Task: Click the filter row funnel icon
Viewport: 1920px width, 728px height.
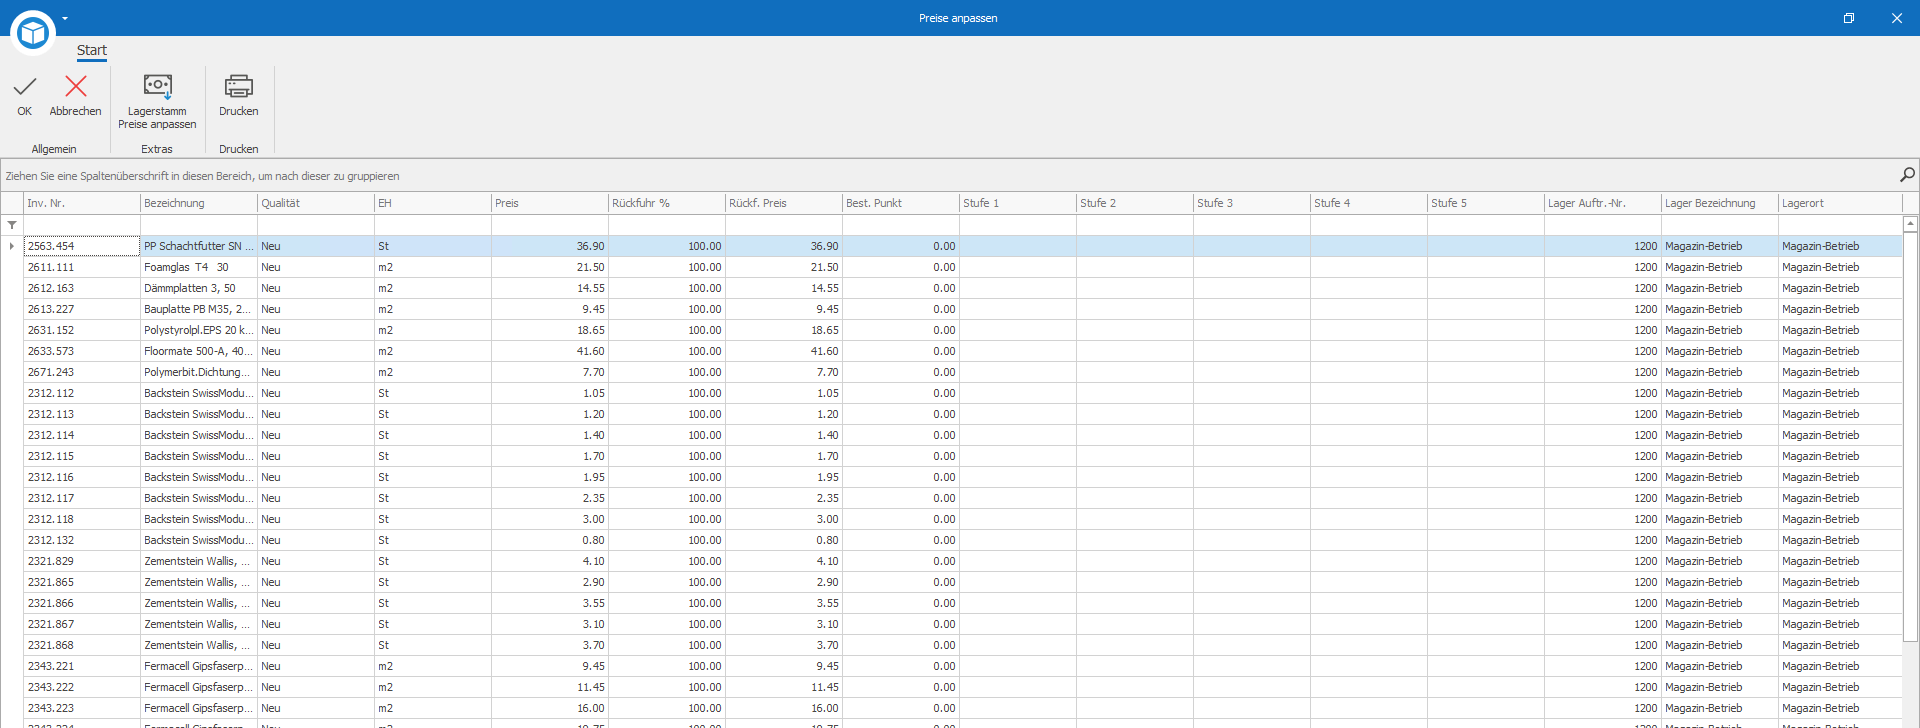Action: point(12,225)
